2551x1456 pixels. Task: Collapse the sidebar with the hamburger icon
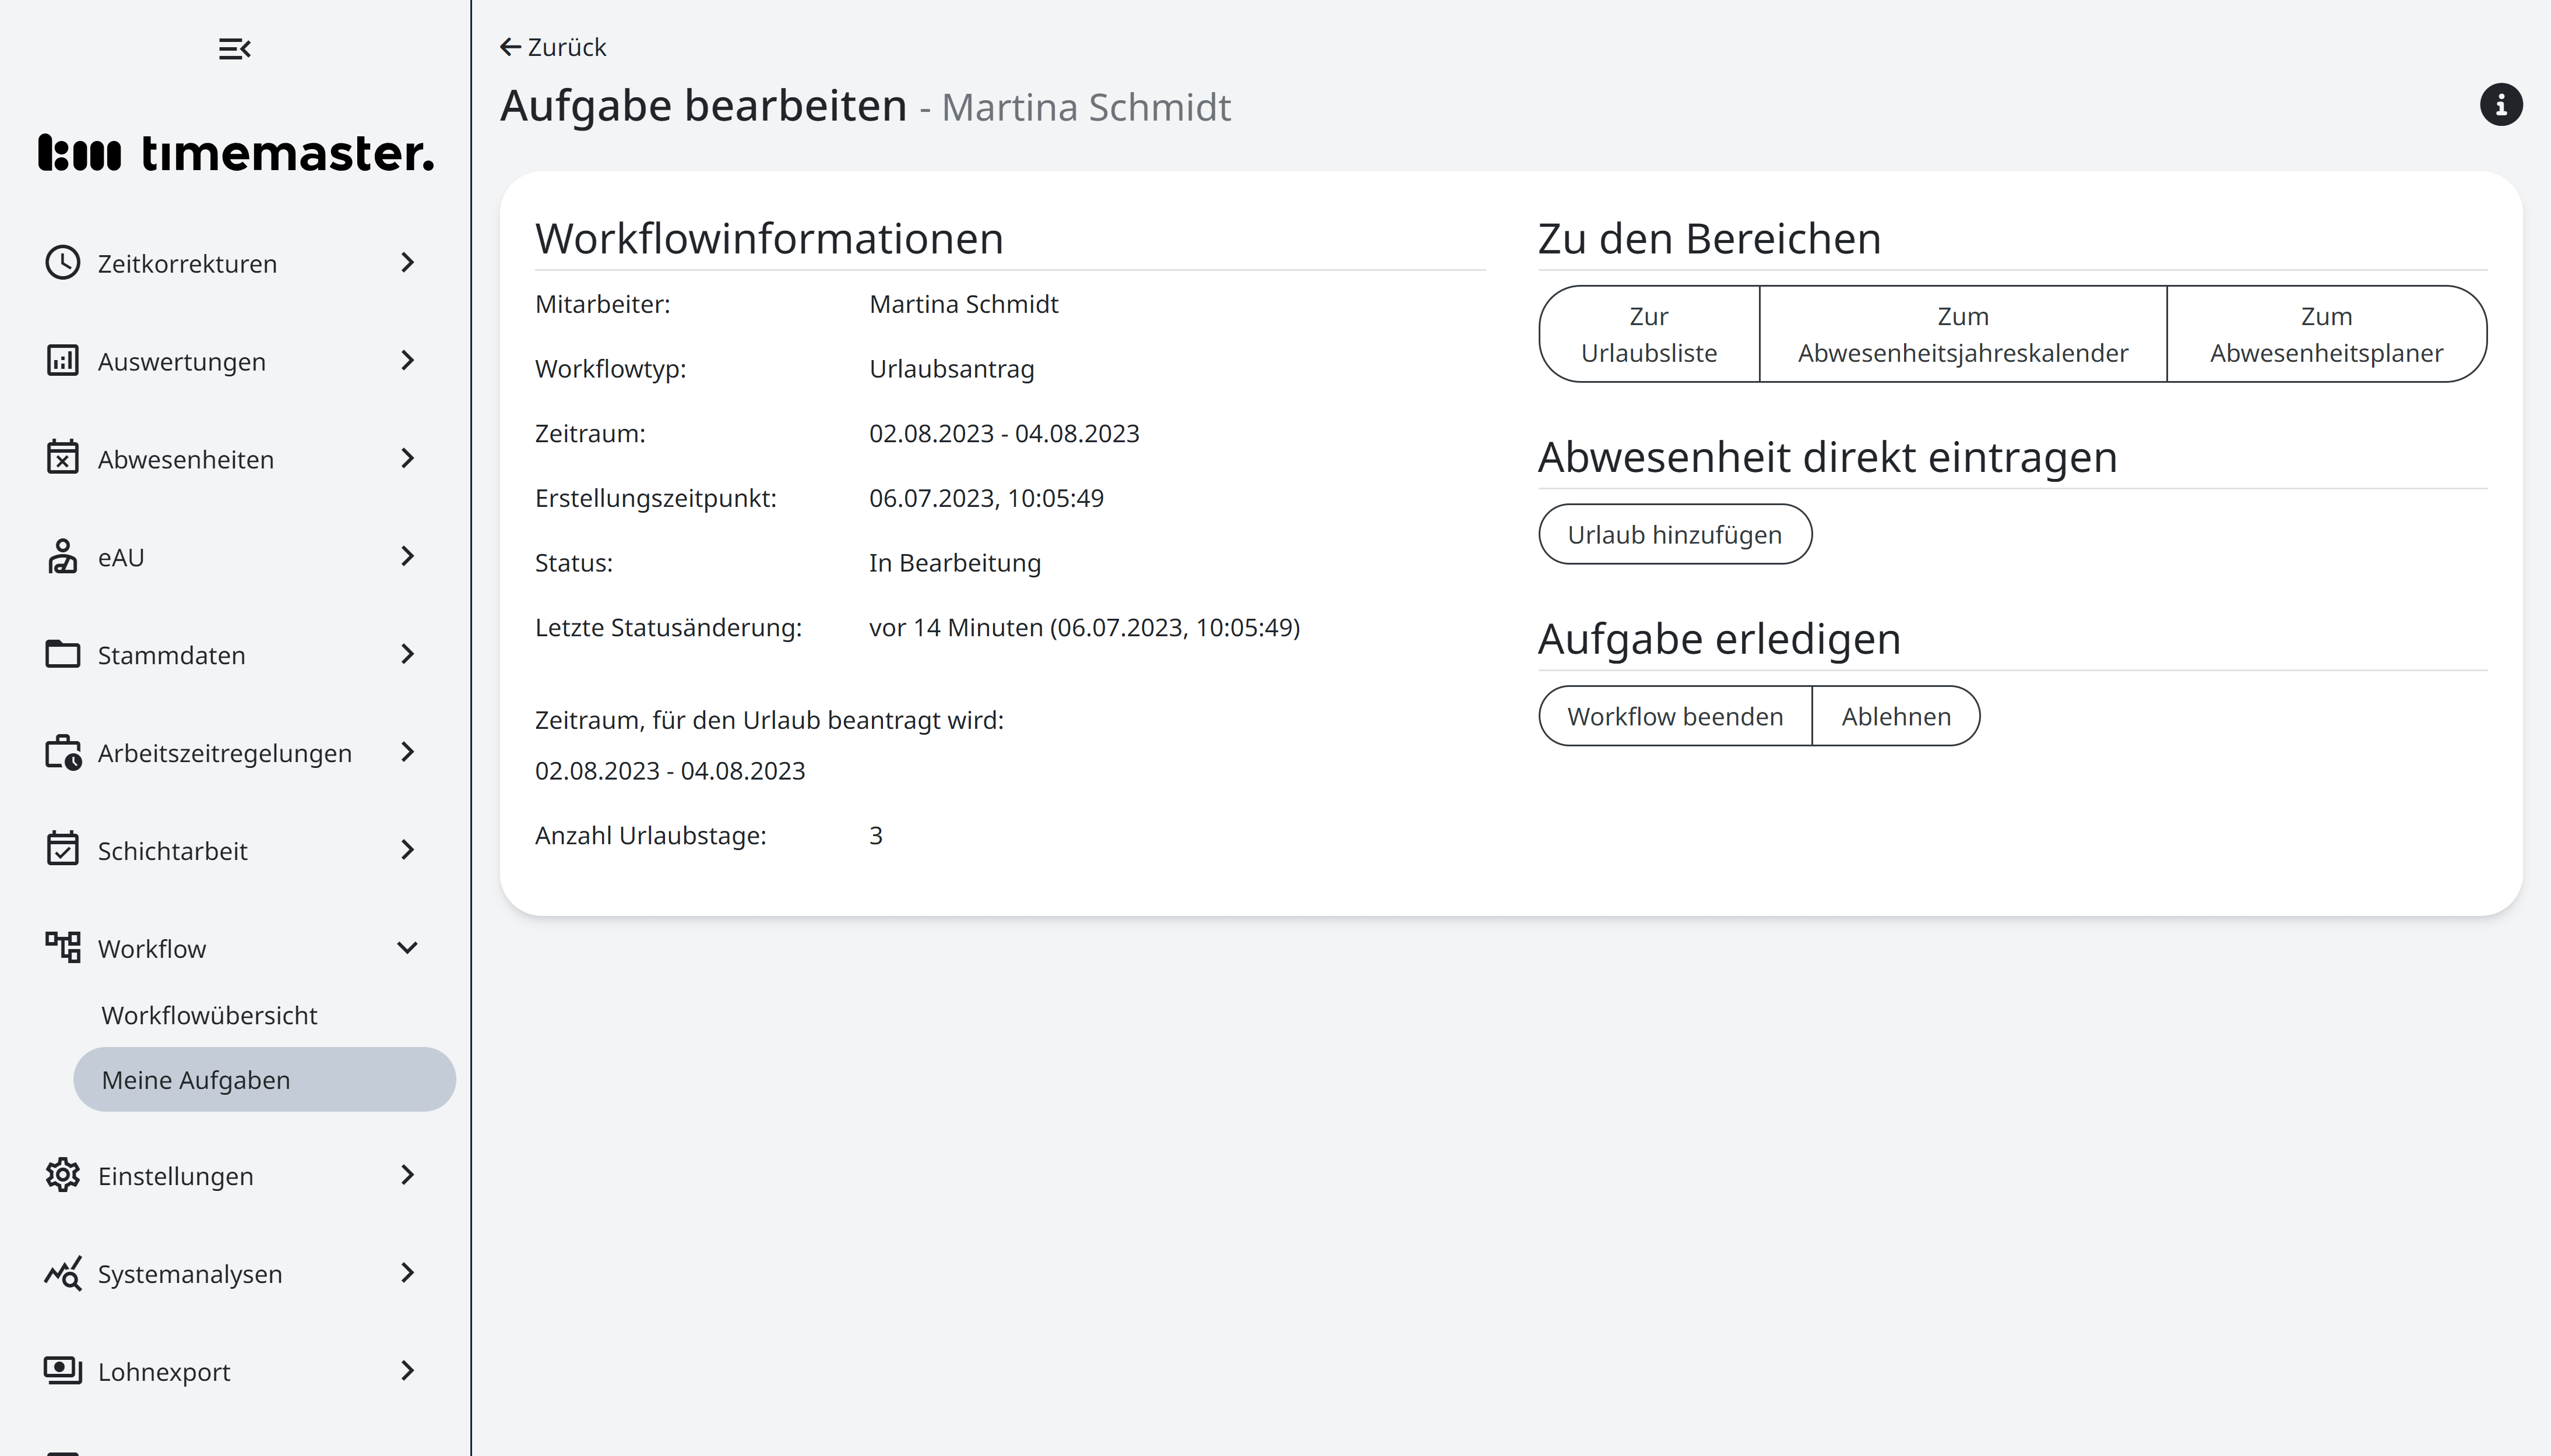point(234,48)
